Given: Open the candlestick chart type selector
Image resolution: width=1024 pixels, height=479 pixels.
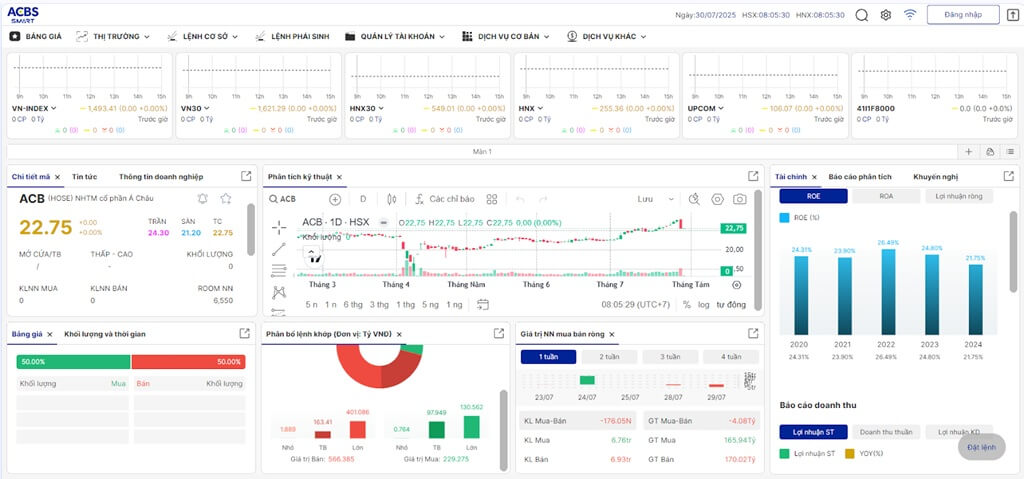Looking at the screenshot, I should [391, 199].
